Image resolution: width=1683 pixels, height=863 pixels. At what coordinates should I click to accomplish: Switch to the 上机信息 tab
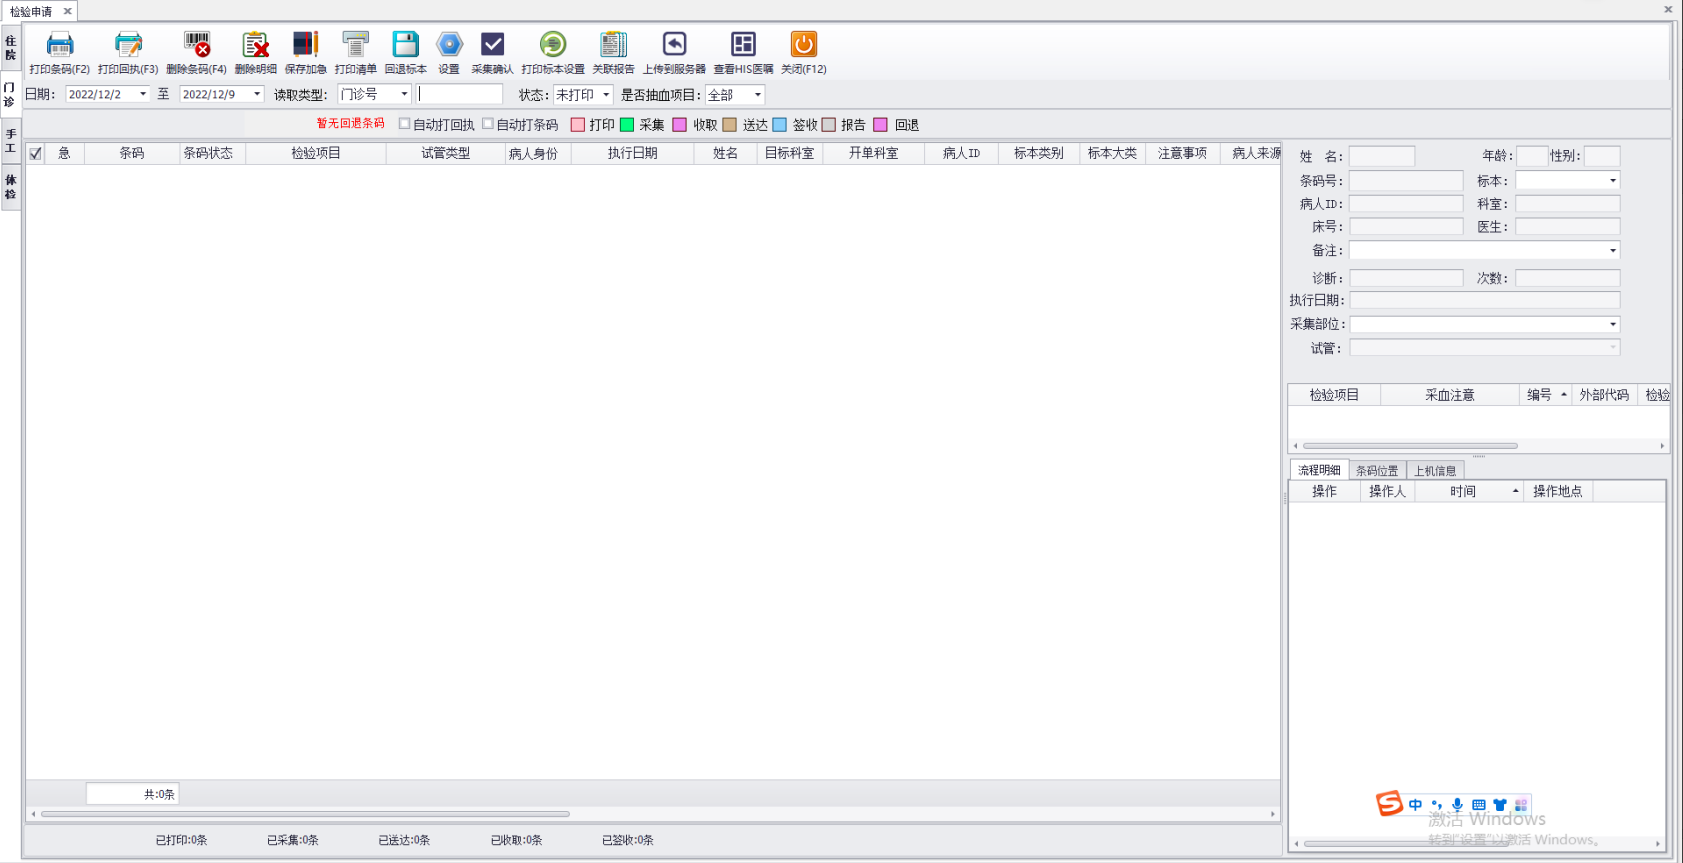tap(1435, 470)
